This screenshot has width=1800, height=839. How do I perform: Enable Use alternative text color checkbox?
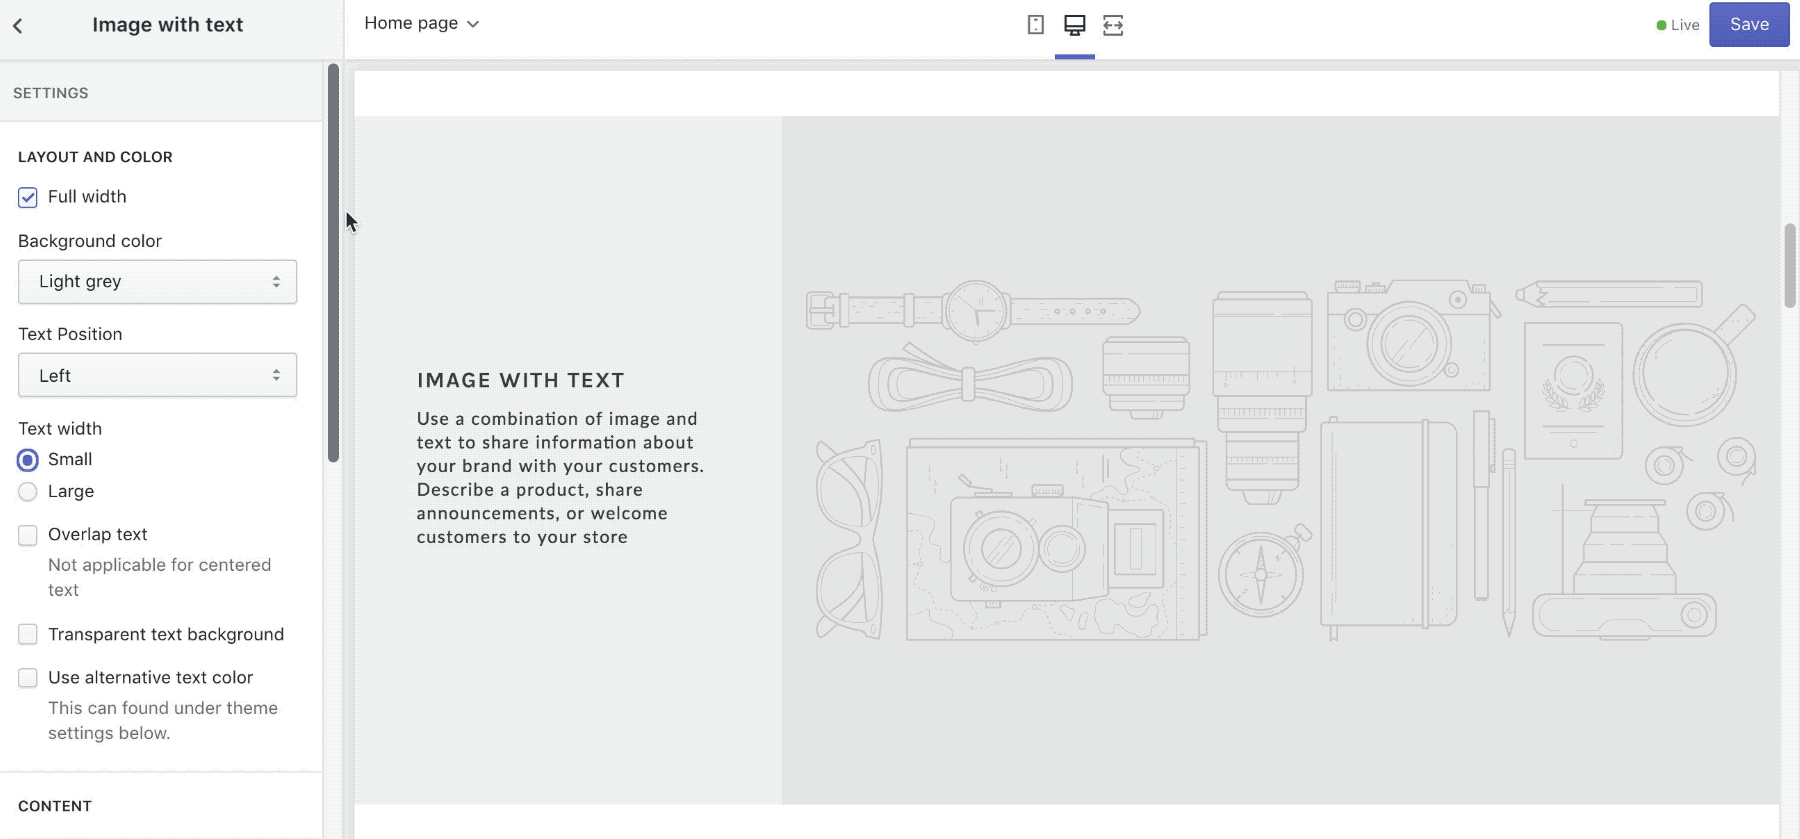pos(28,678)
